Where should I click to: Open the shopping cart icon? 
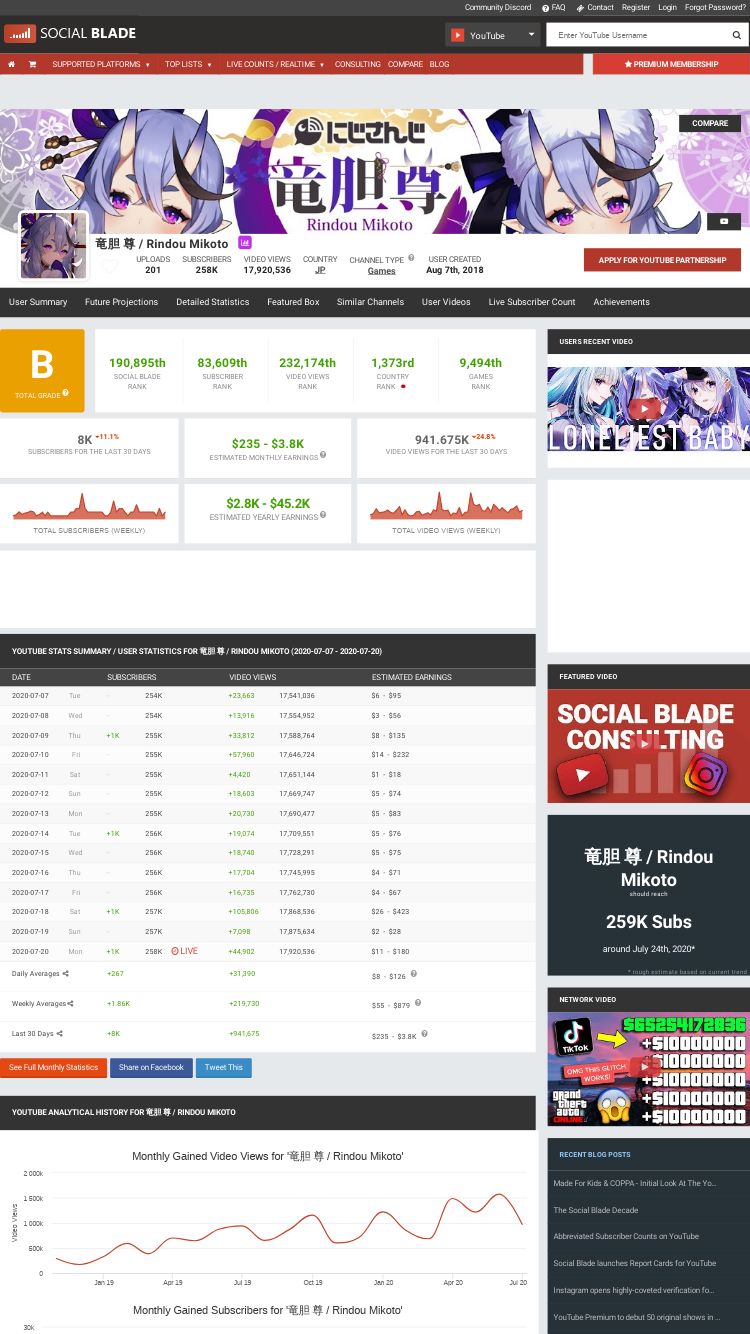tap(32, 64)
